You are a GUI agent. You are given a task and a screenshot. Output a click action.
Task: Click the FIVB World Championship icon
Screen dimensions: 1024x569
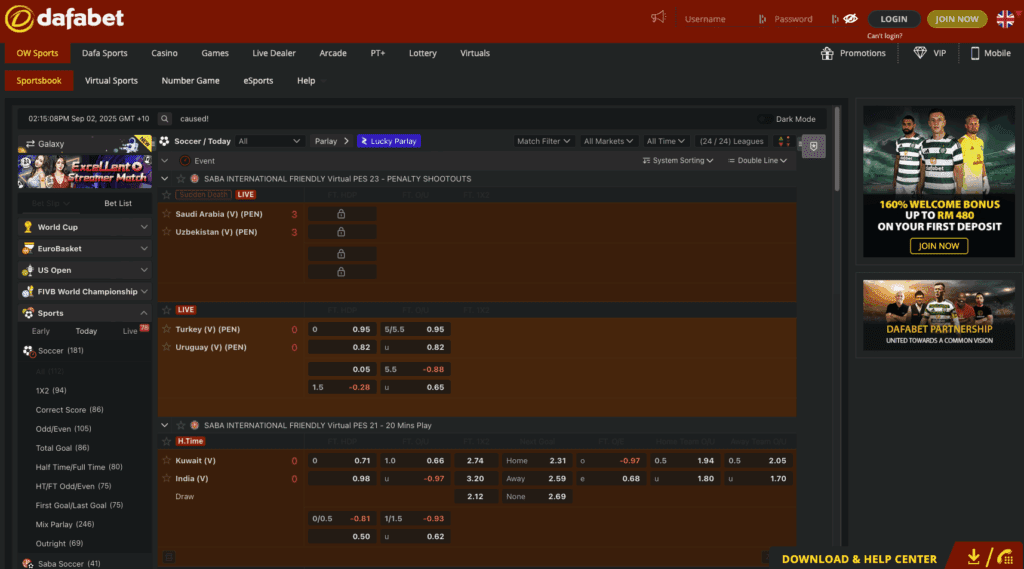[28, 291]
